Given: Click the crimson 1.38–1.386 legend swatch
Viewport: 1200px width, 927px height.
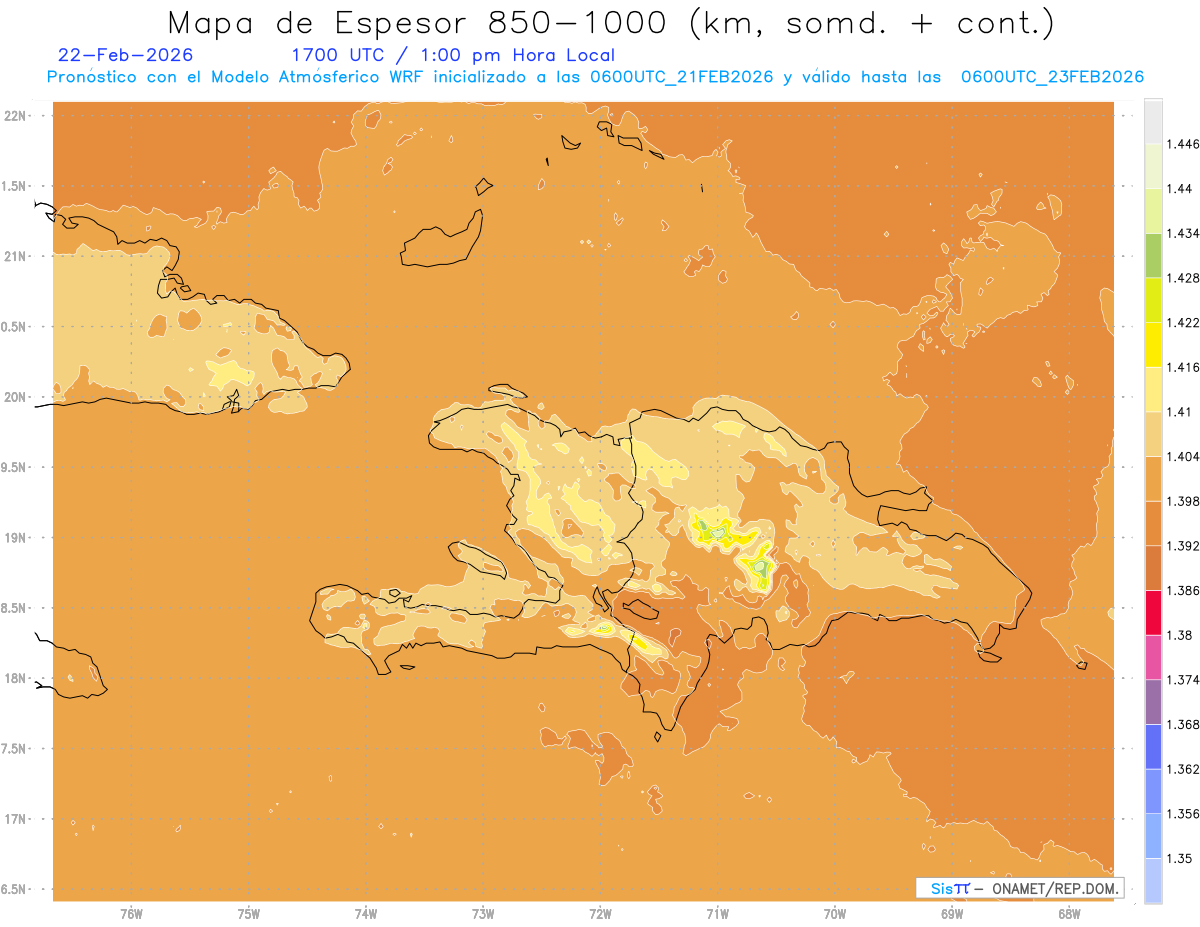Looking at the screenshot, I should pos(1153,612).
